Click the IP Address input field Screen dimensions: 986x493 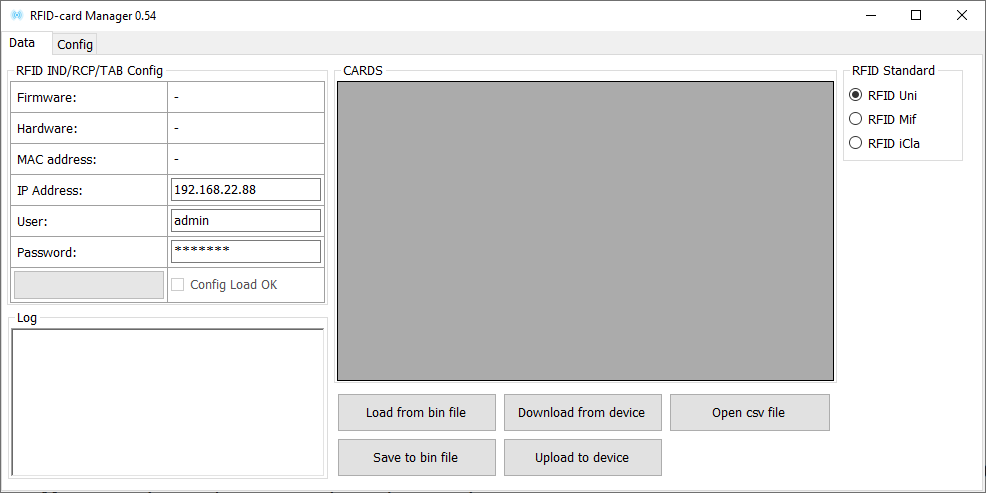point(245,190)
